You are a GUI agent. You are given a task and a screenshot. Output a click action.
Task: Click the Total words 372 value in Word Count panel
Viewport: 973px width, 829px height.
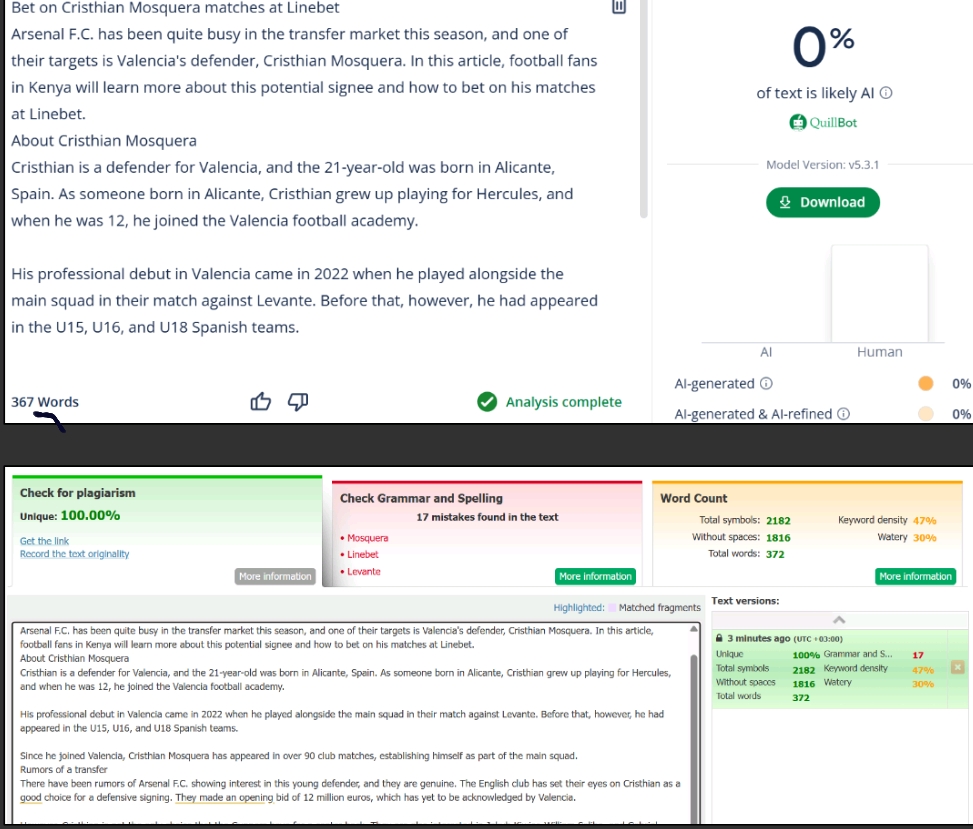[x=775, y=554]
